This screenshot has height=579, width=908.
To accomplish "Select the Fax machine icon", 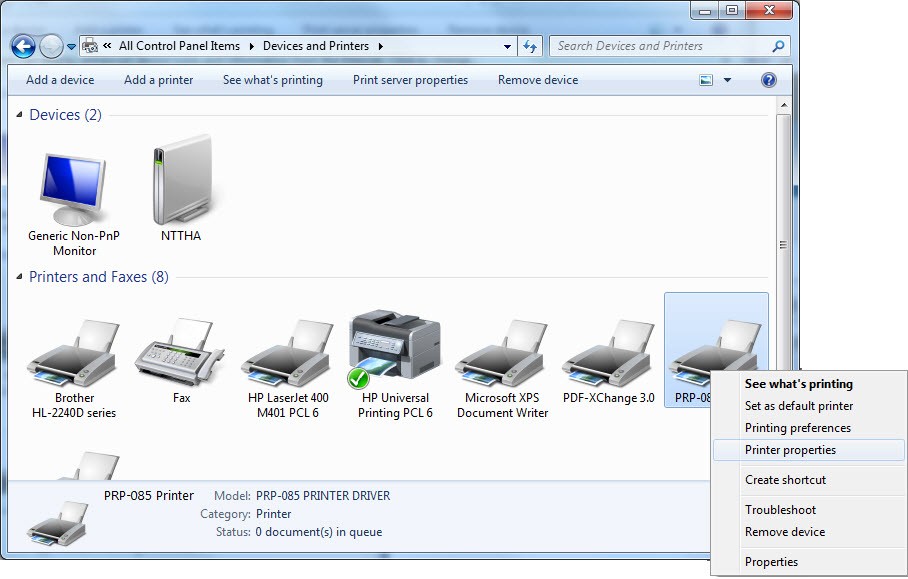I will 181,351.
